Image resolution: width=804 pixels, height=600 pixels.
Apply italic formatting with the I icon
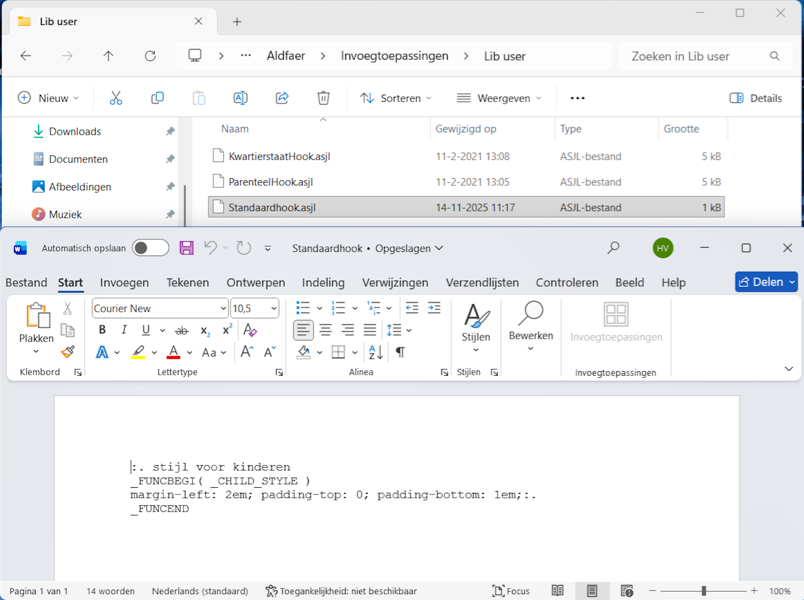click(124, 330)
